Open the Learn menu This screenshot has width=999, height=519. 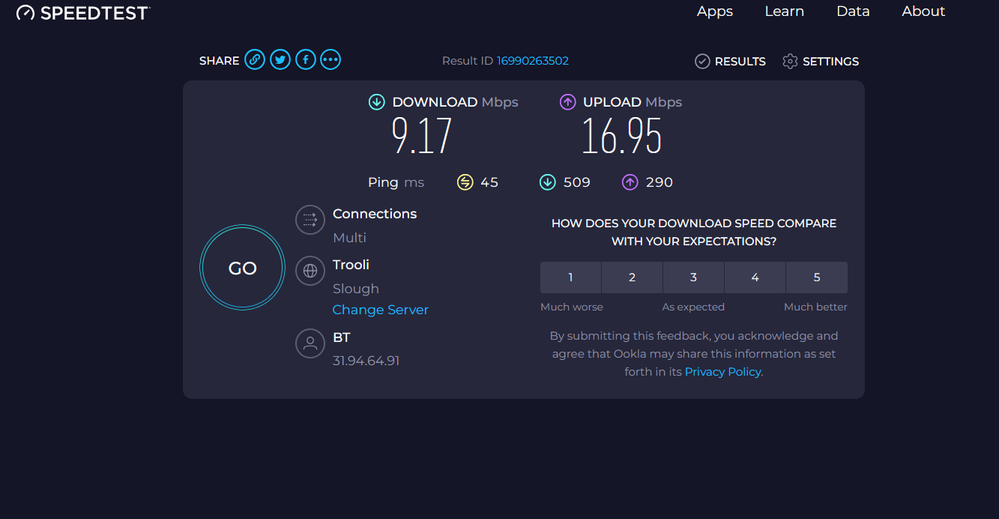784,11
